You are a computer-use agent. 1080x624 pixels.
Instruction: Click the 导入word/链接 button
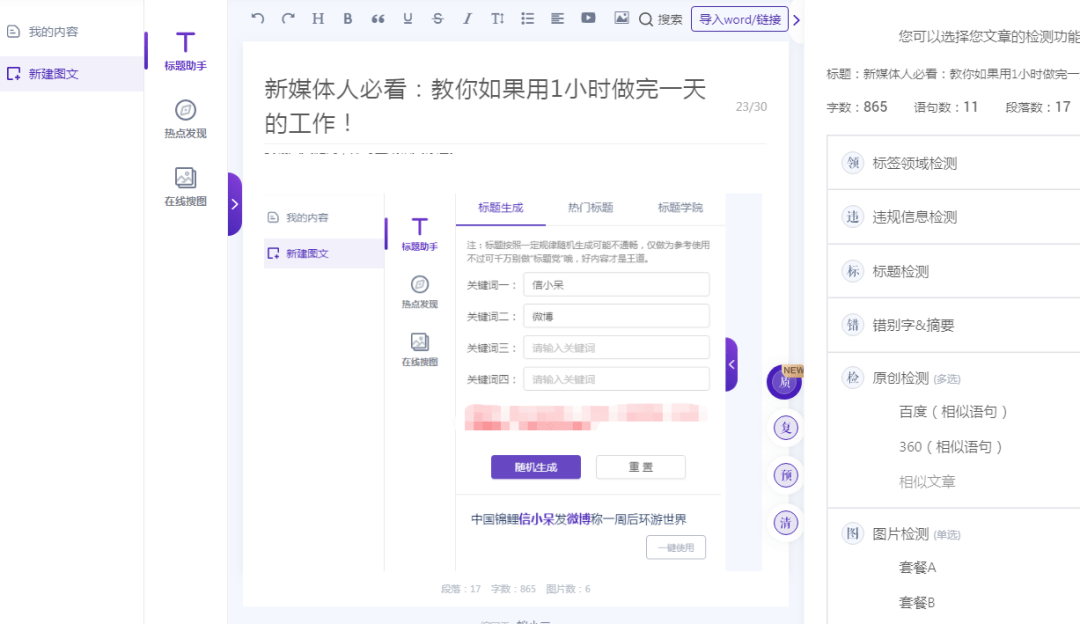(x=739, y=19)
